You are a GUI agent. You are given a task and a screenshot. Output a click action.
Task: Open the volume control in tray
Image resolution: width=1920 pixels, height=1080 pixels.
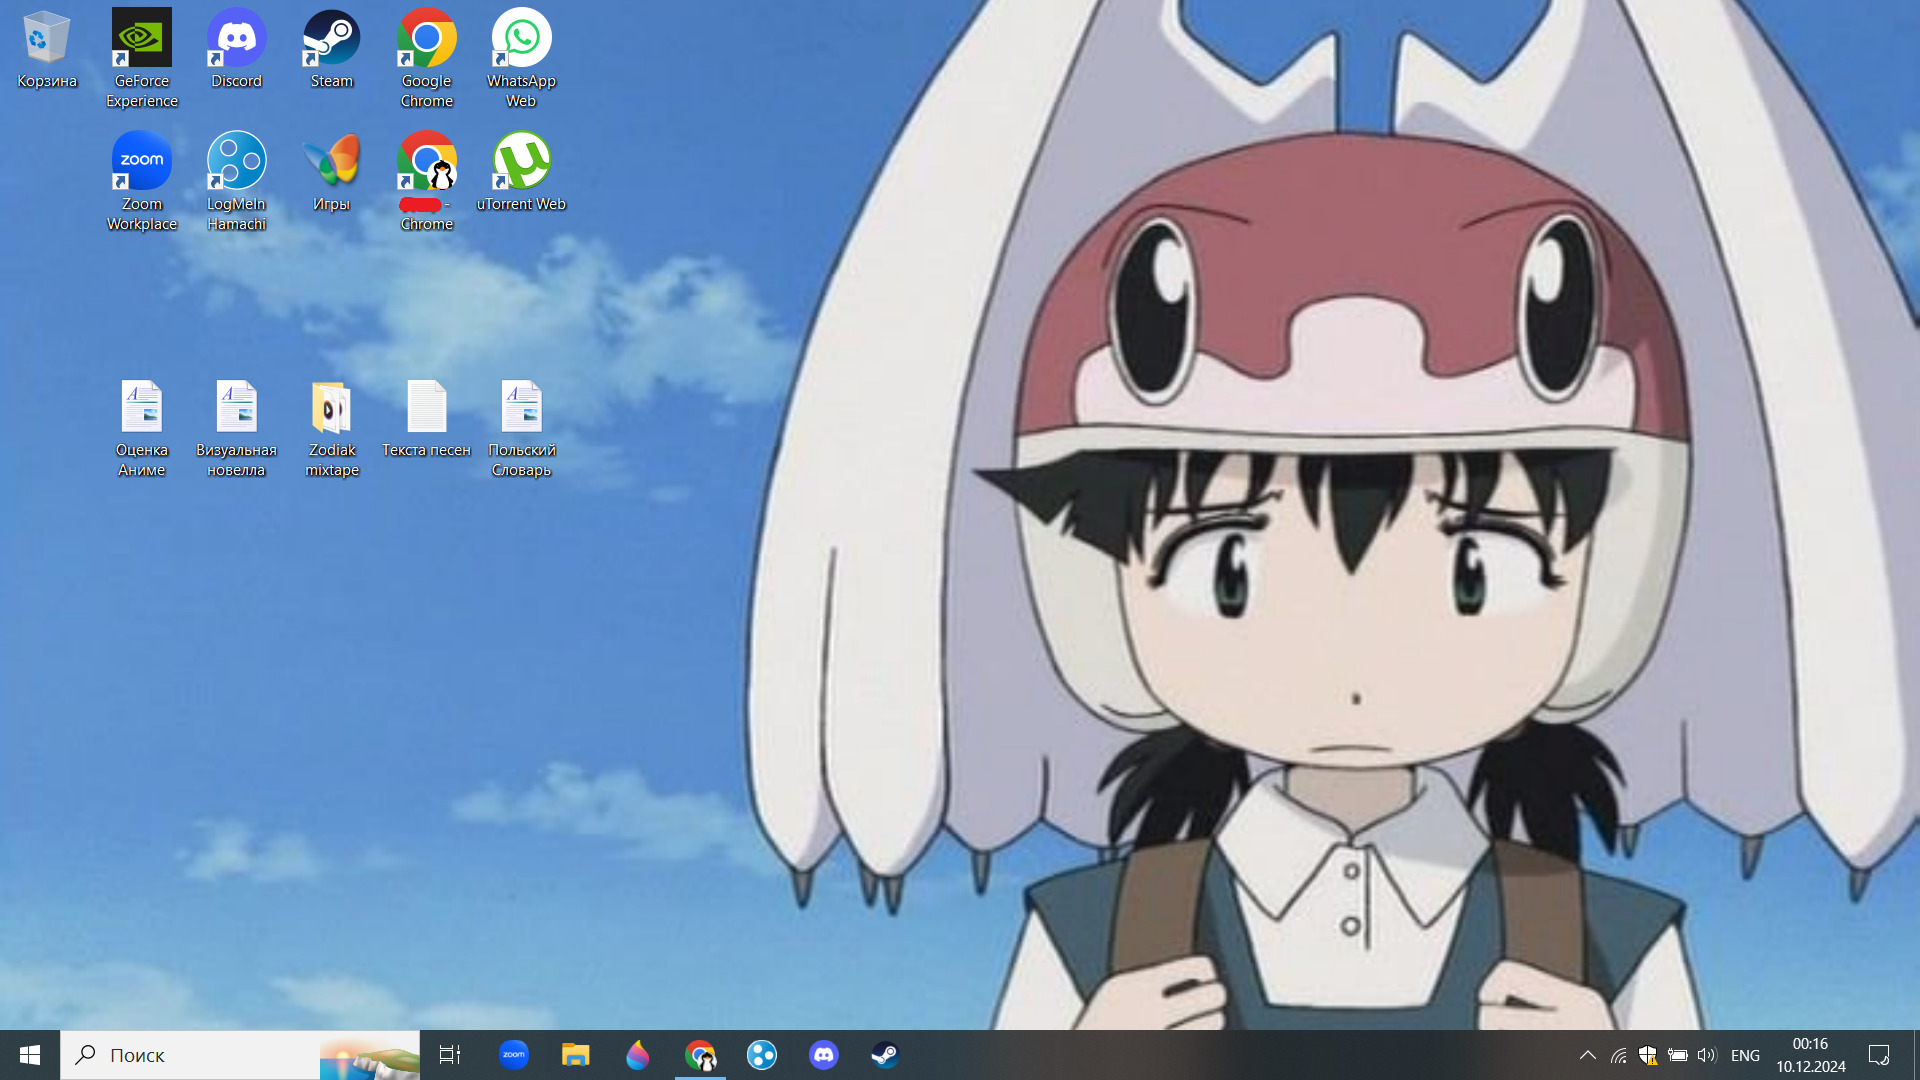[x=1706, y=1055]
